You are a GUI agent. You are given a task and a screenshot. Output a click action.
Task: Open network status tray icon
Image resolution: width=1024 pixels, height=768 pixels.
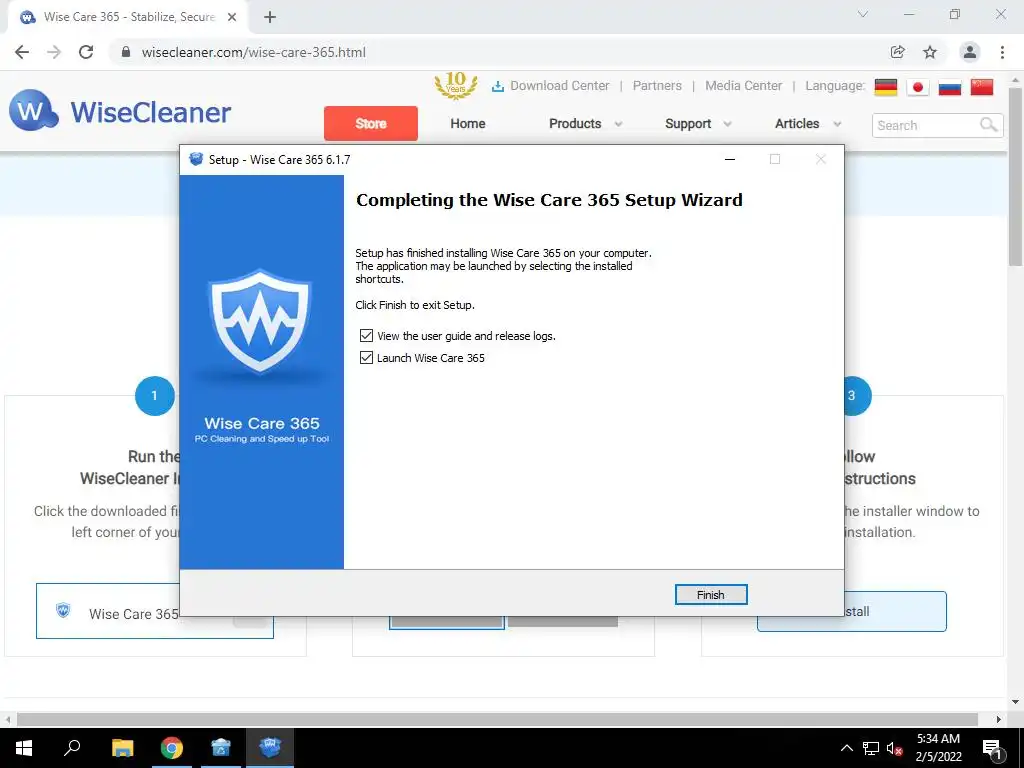click(x=871, y=748)
